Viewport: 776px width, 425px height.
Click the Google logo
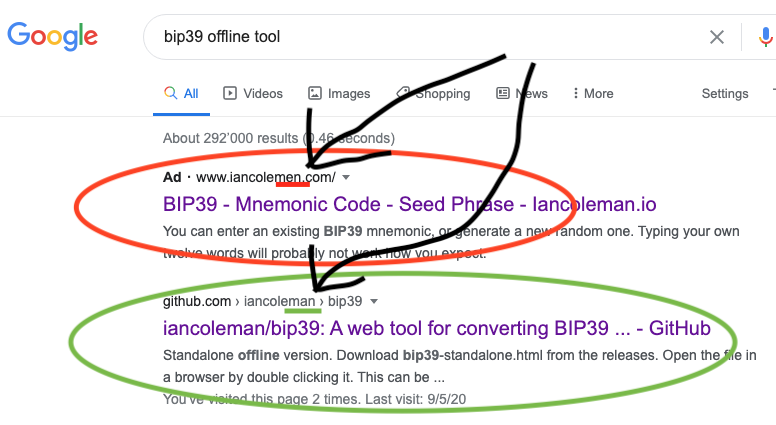tap(52, 36)
